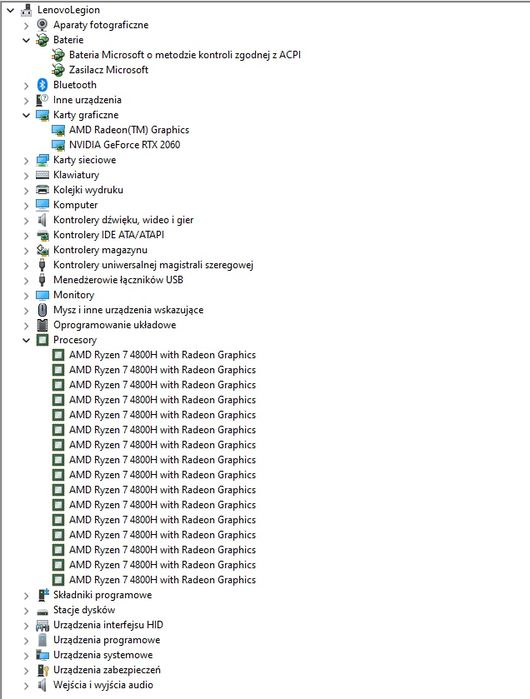Click the Procesory chip icon

pos(42,340)
